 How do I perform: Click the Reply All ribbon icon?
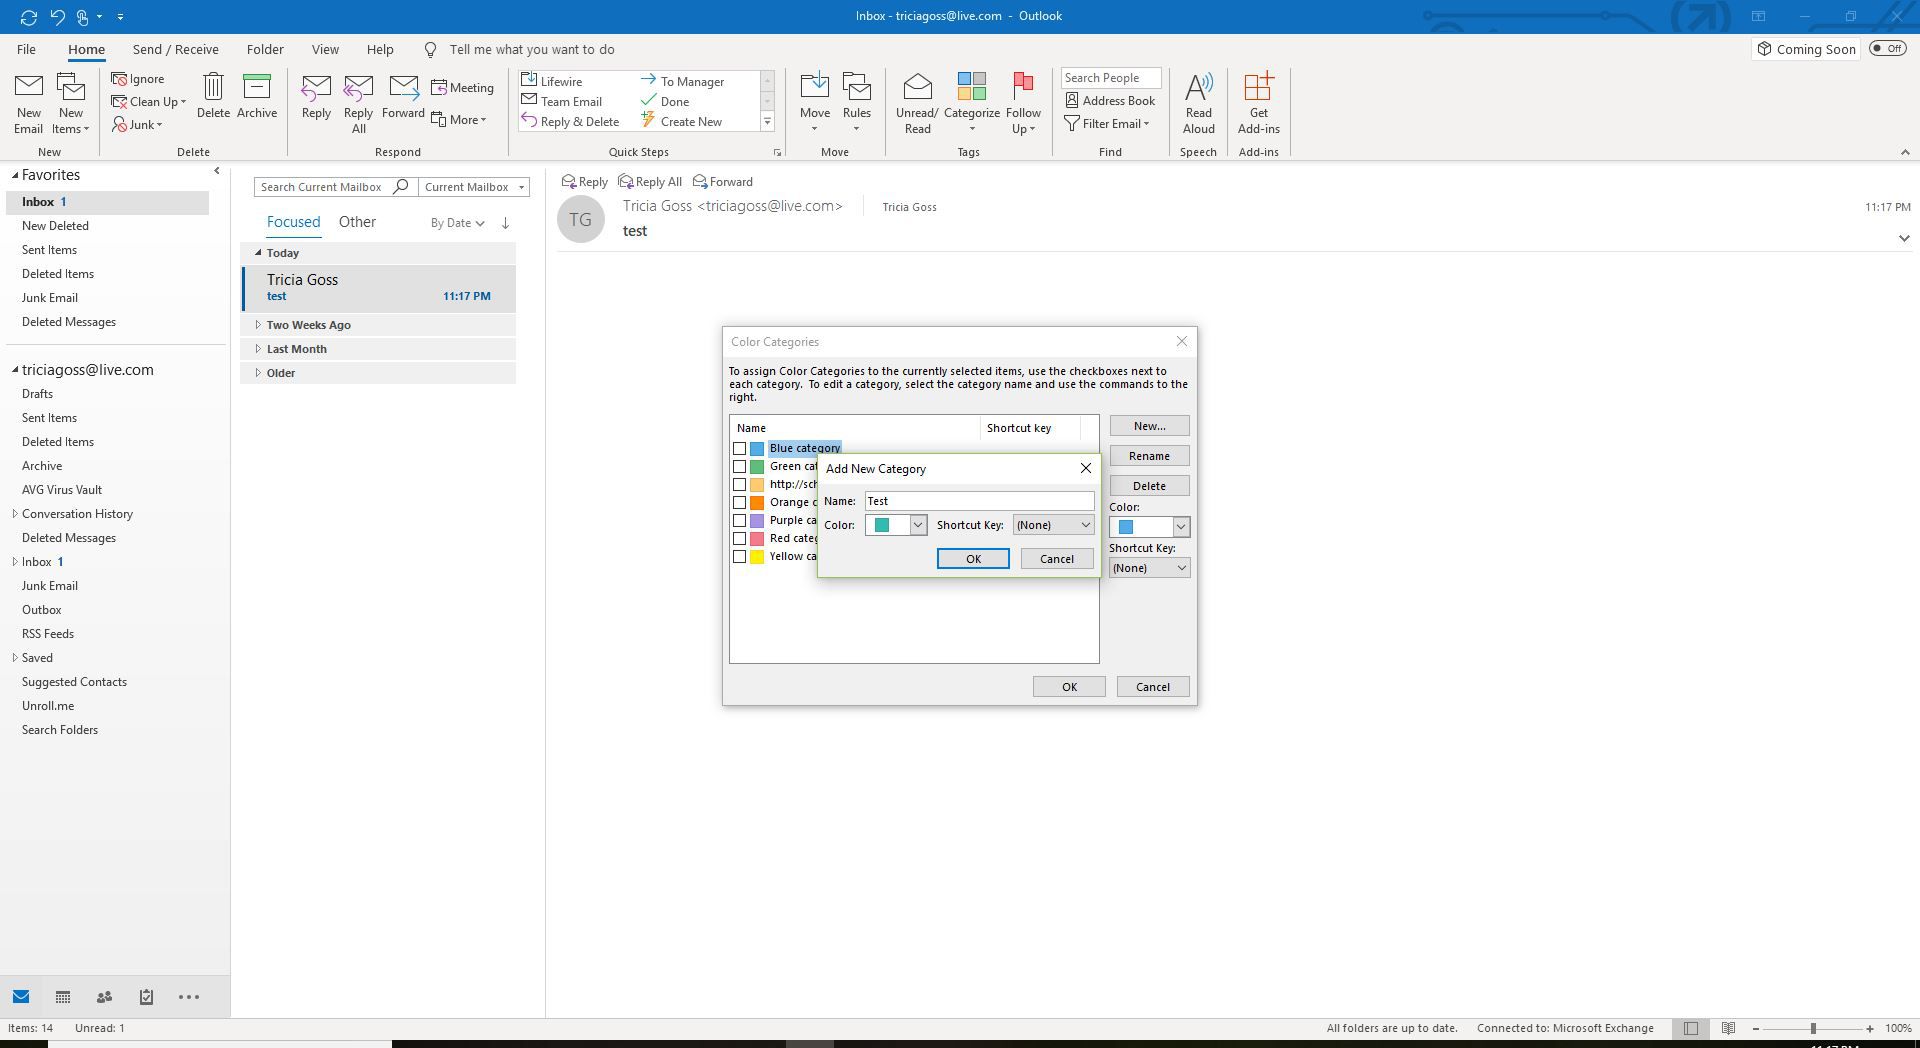358,88
